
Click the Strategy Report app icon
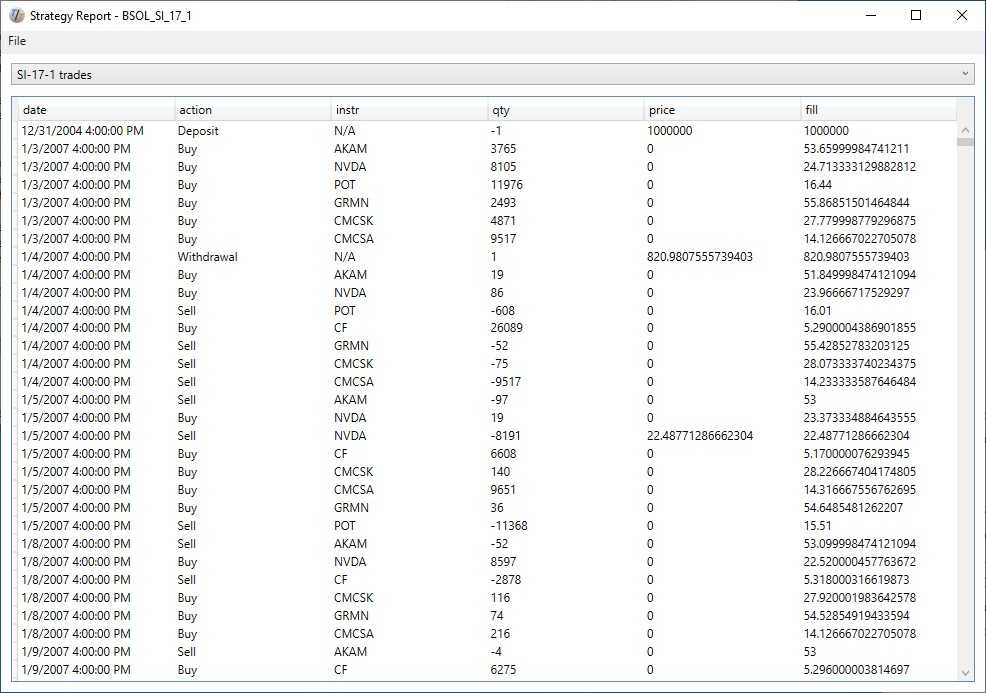tap(16, 16)
